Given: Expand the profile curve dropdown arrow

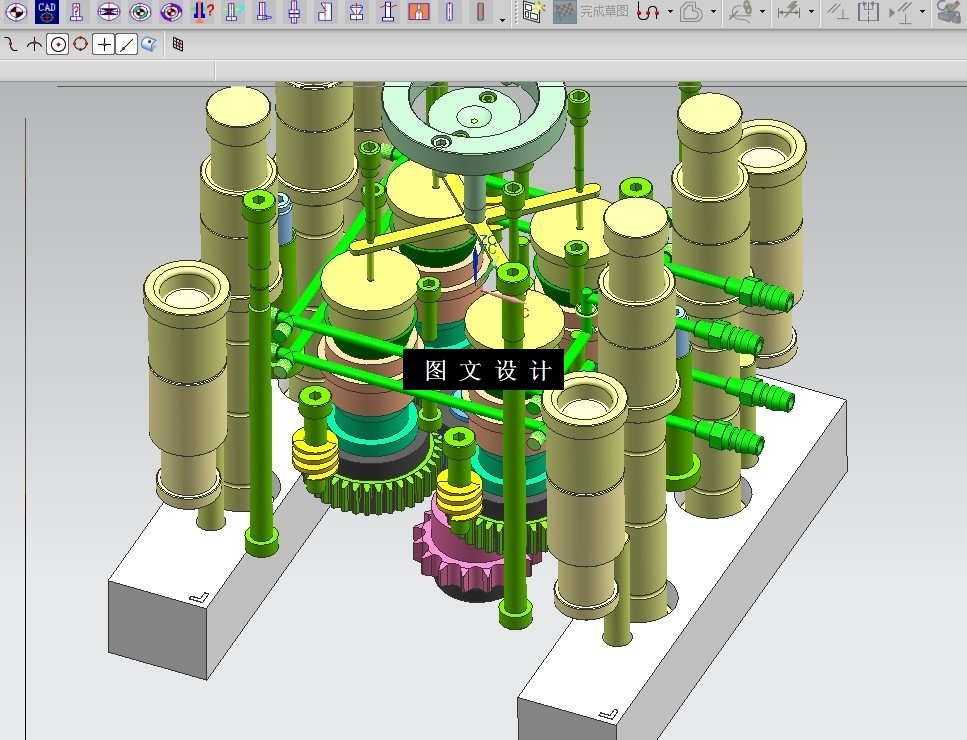Looking at the screenshot, I should tap(670, 12).
